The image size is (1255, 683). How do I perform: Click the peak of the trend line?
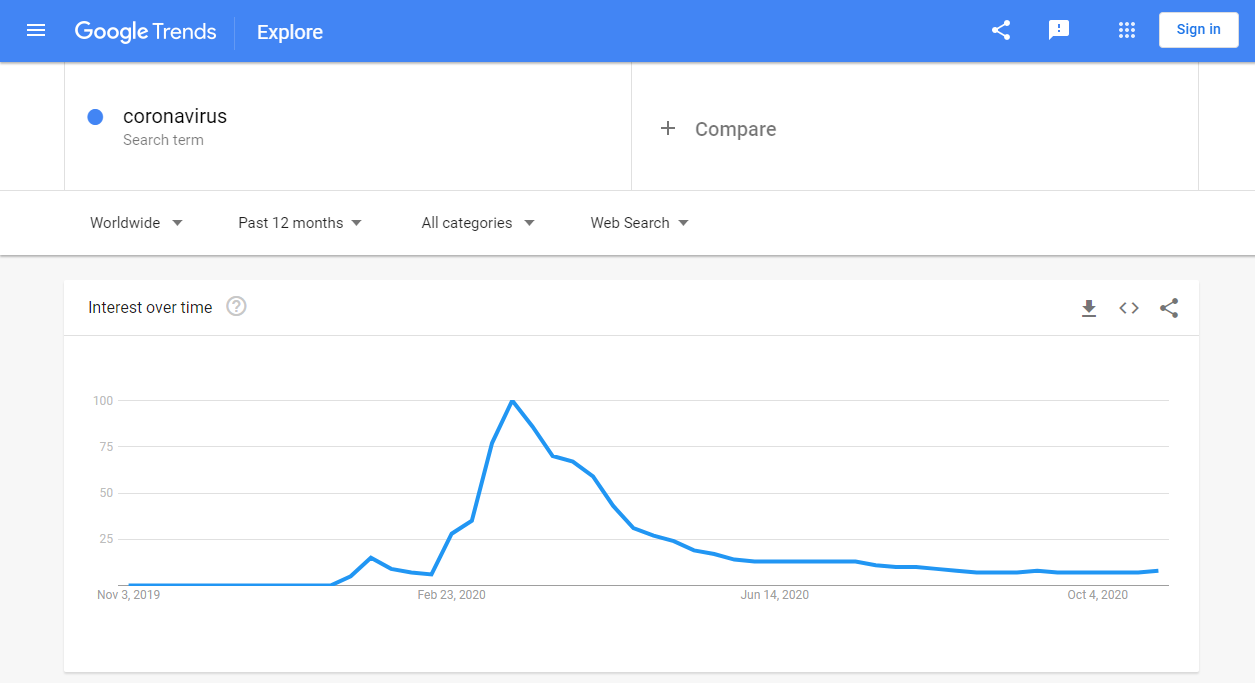click(512, 400)
